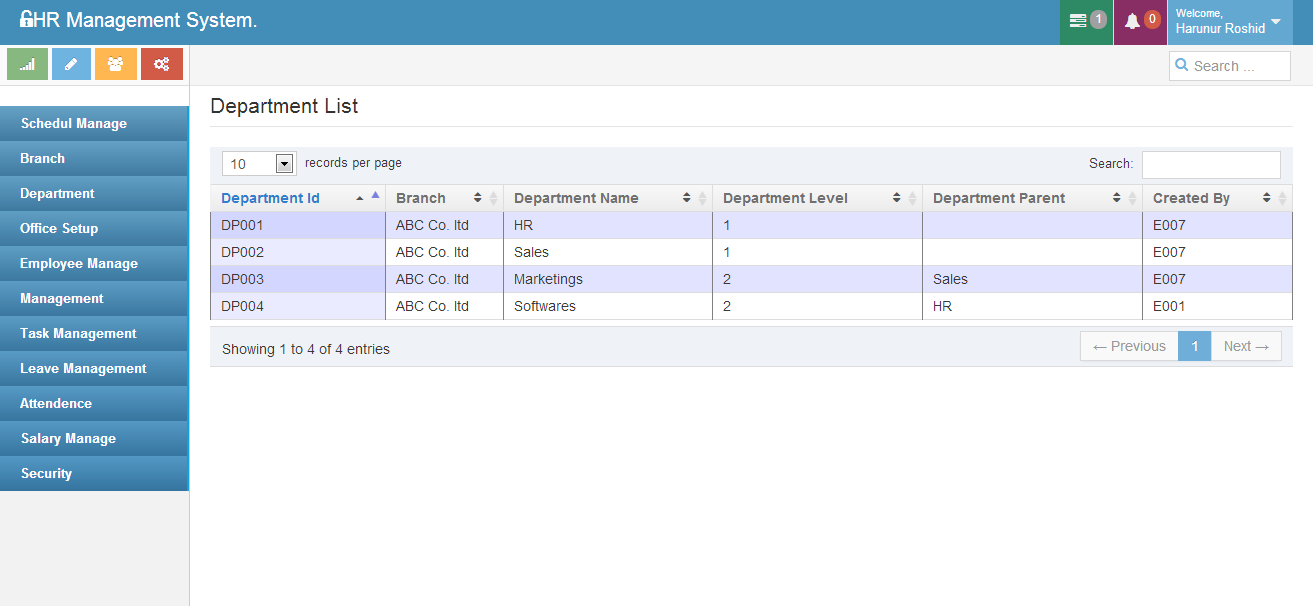Focus the table Search input field
Screen dimensions: 1313x606
click(x=1210, y=164)
